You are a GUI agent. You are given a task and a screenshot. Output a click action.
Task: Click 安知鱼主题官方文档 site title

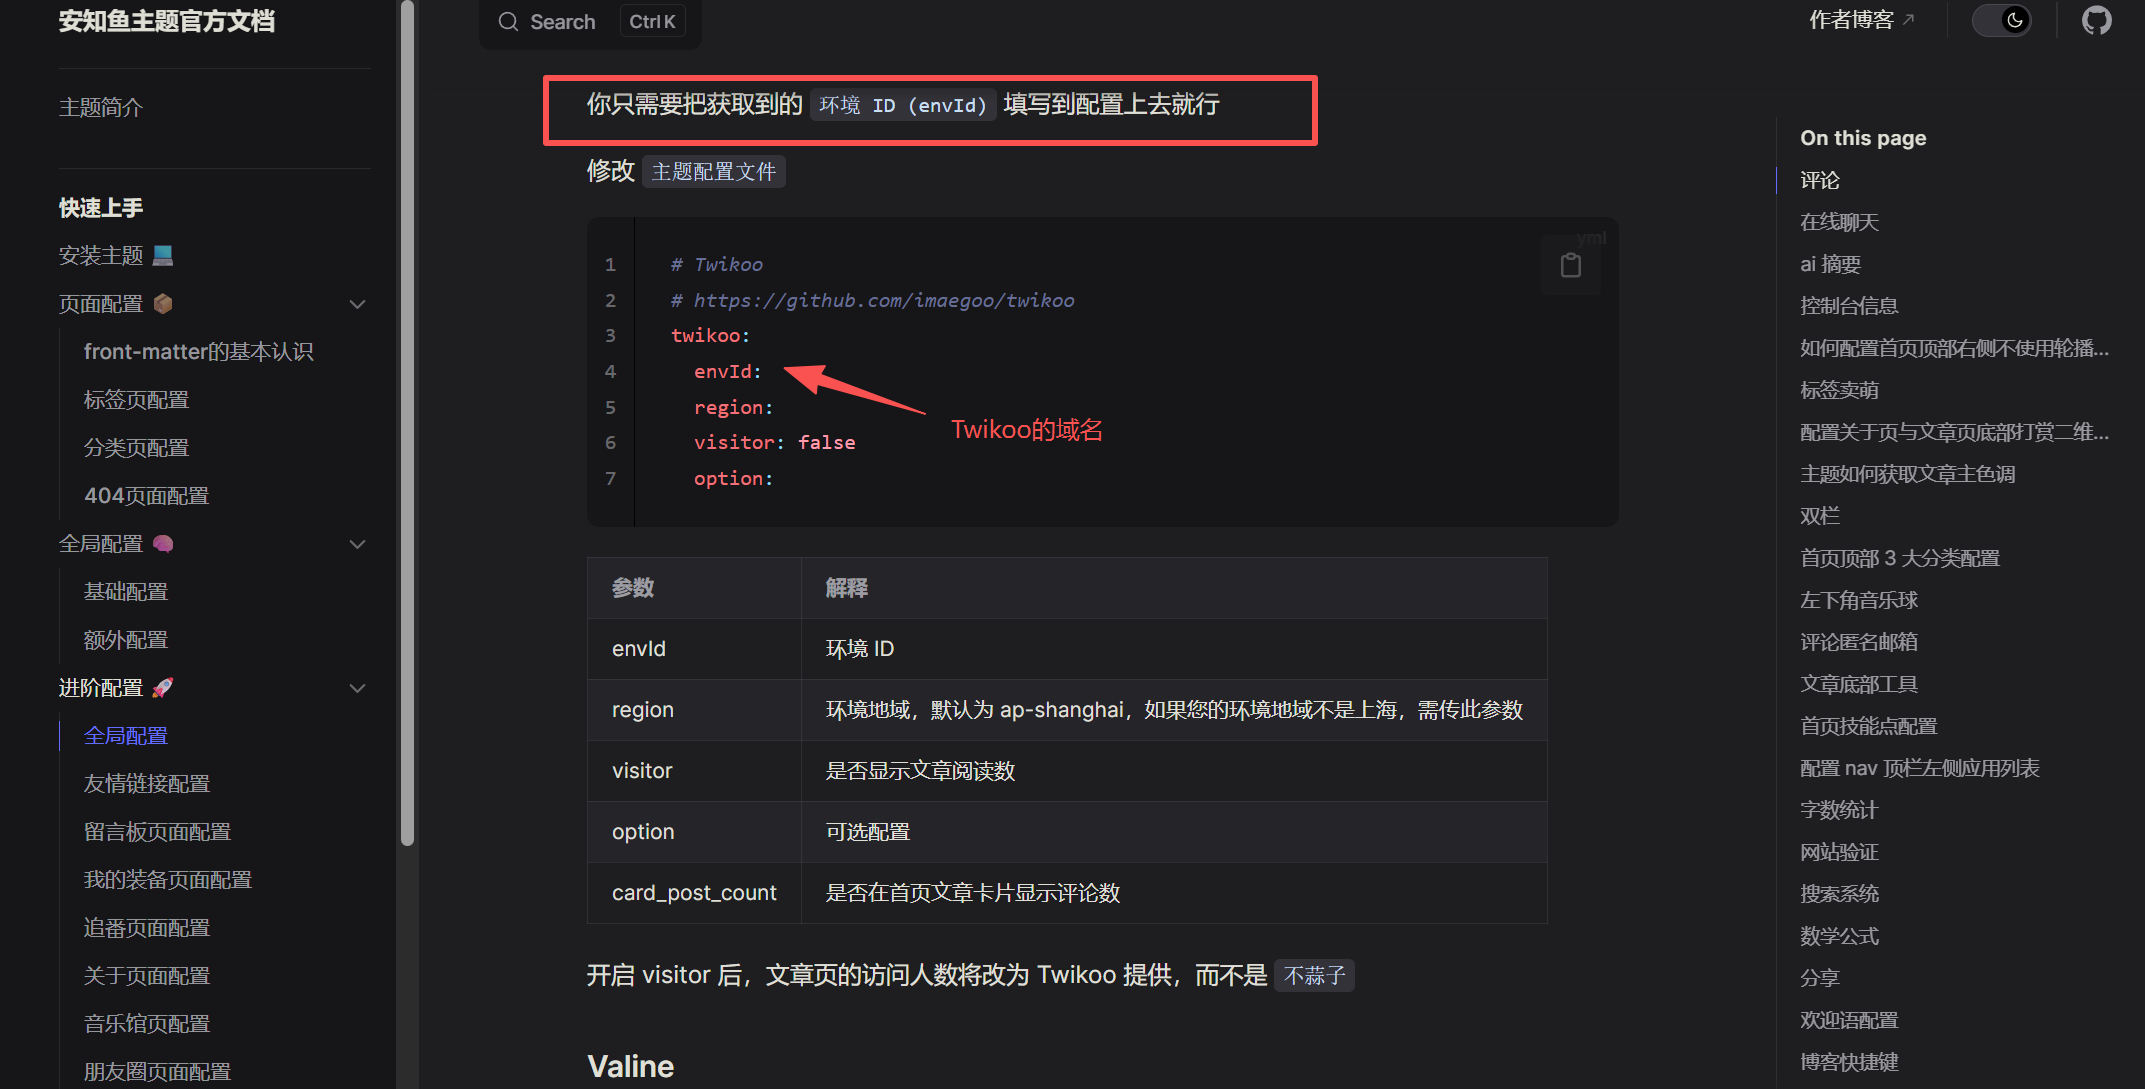pos(166,21)
